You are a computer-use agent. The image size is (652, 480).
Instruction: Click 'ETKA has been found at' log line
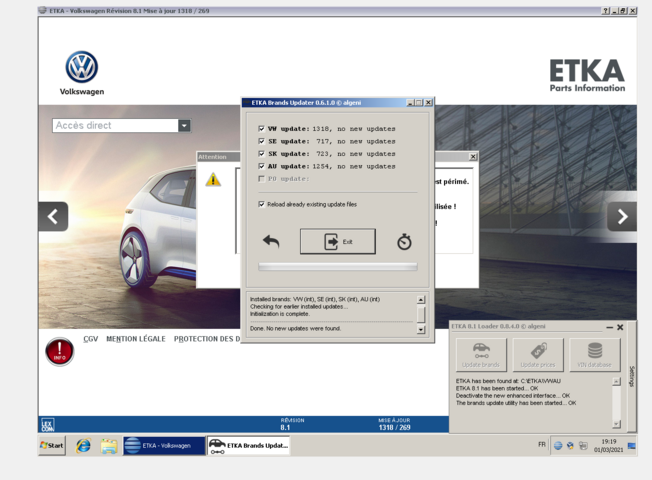point(508,381)
